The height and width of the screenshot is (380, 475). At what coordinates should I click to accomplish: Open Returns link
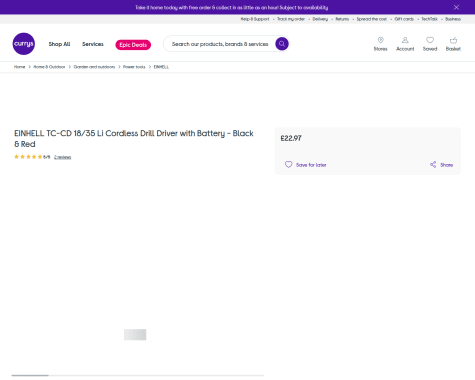(x=342, y=19)
